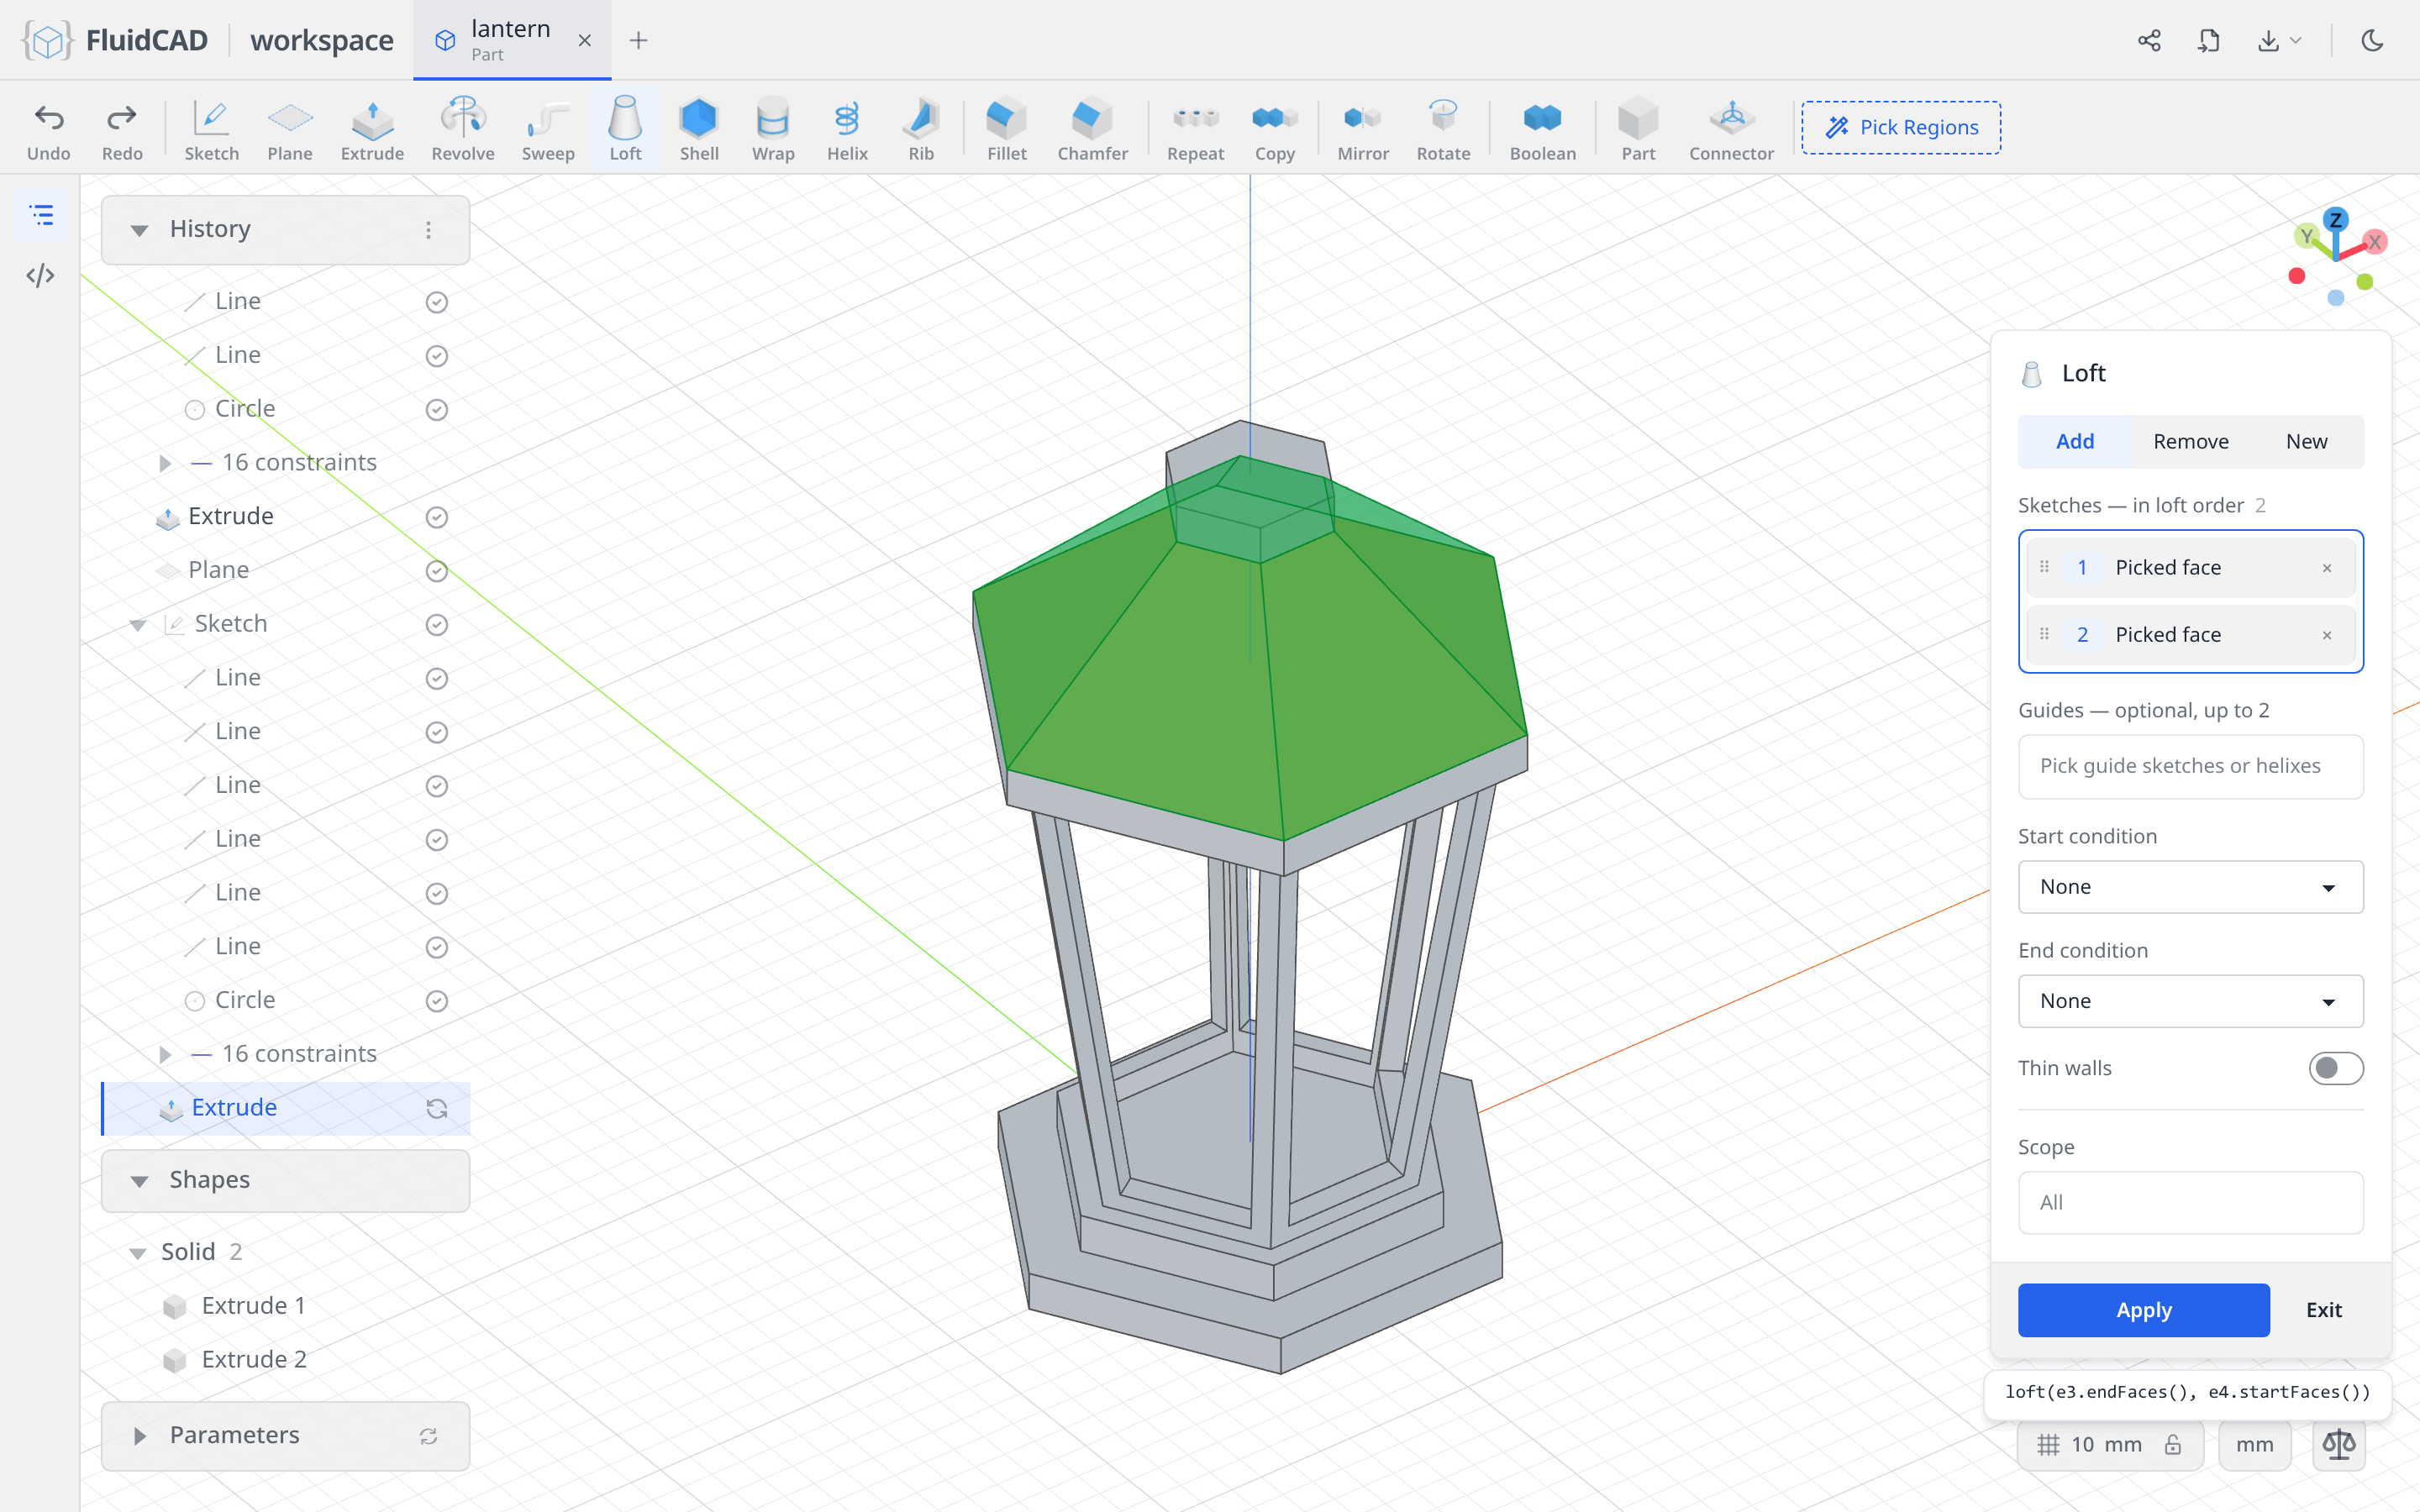Click the Wrap tool
Viewport: 2420px width, 1512px height.
coord(773,129)
